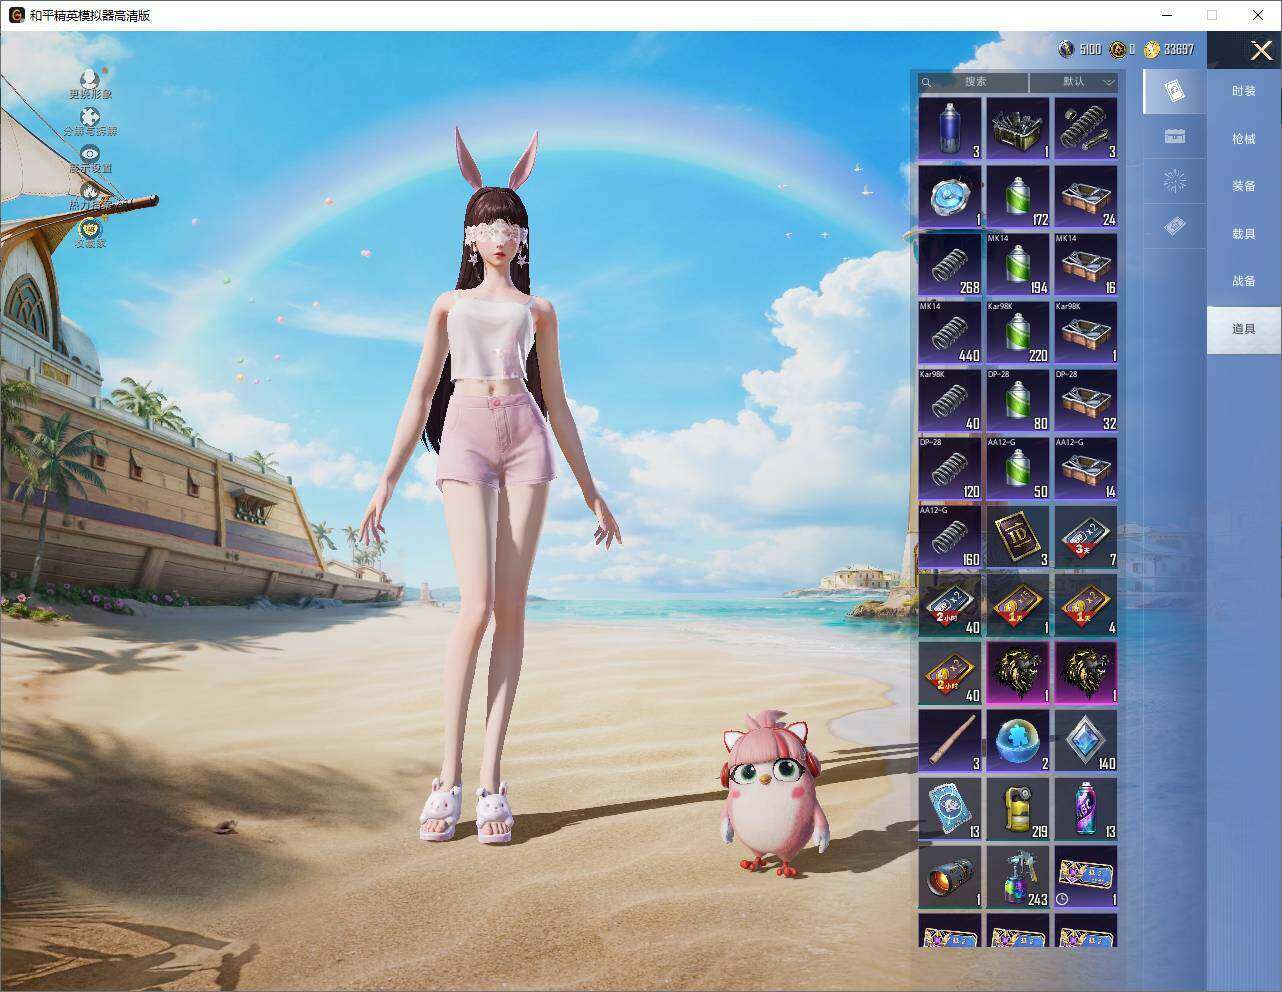Viewport: 1282px width, 992px height.
Task: Select the x2 3天 bonus card with count 7
Action: [1086, 537]
